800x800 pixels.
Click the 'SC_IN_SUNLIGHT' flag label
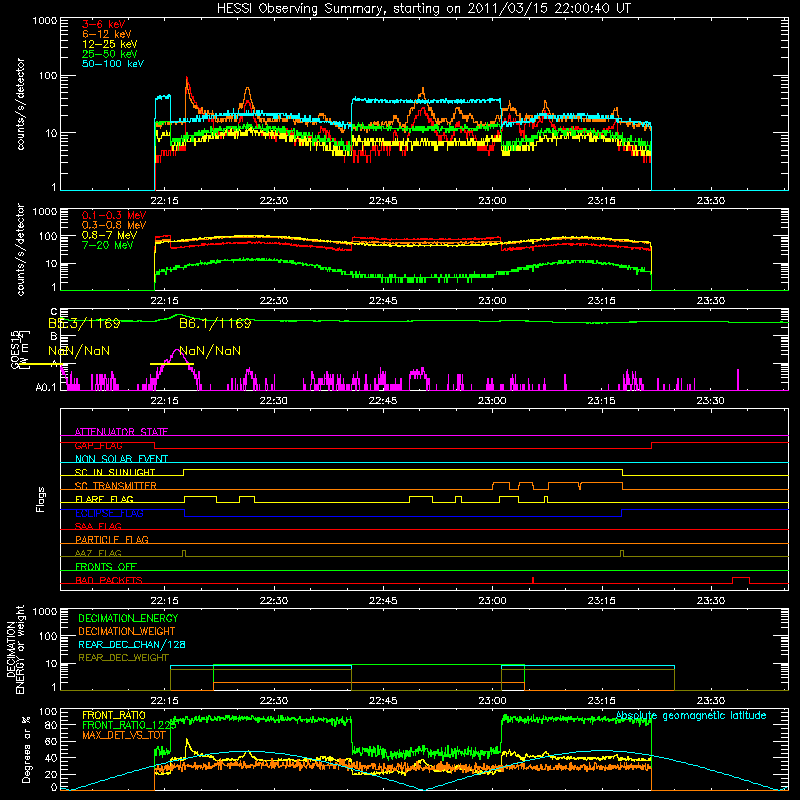tap(115, 472)
